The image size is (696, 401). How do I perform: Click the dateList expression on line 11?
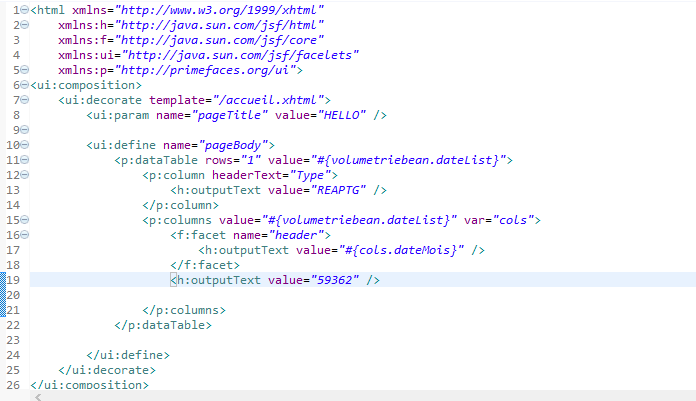[411, 160]
